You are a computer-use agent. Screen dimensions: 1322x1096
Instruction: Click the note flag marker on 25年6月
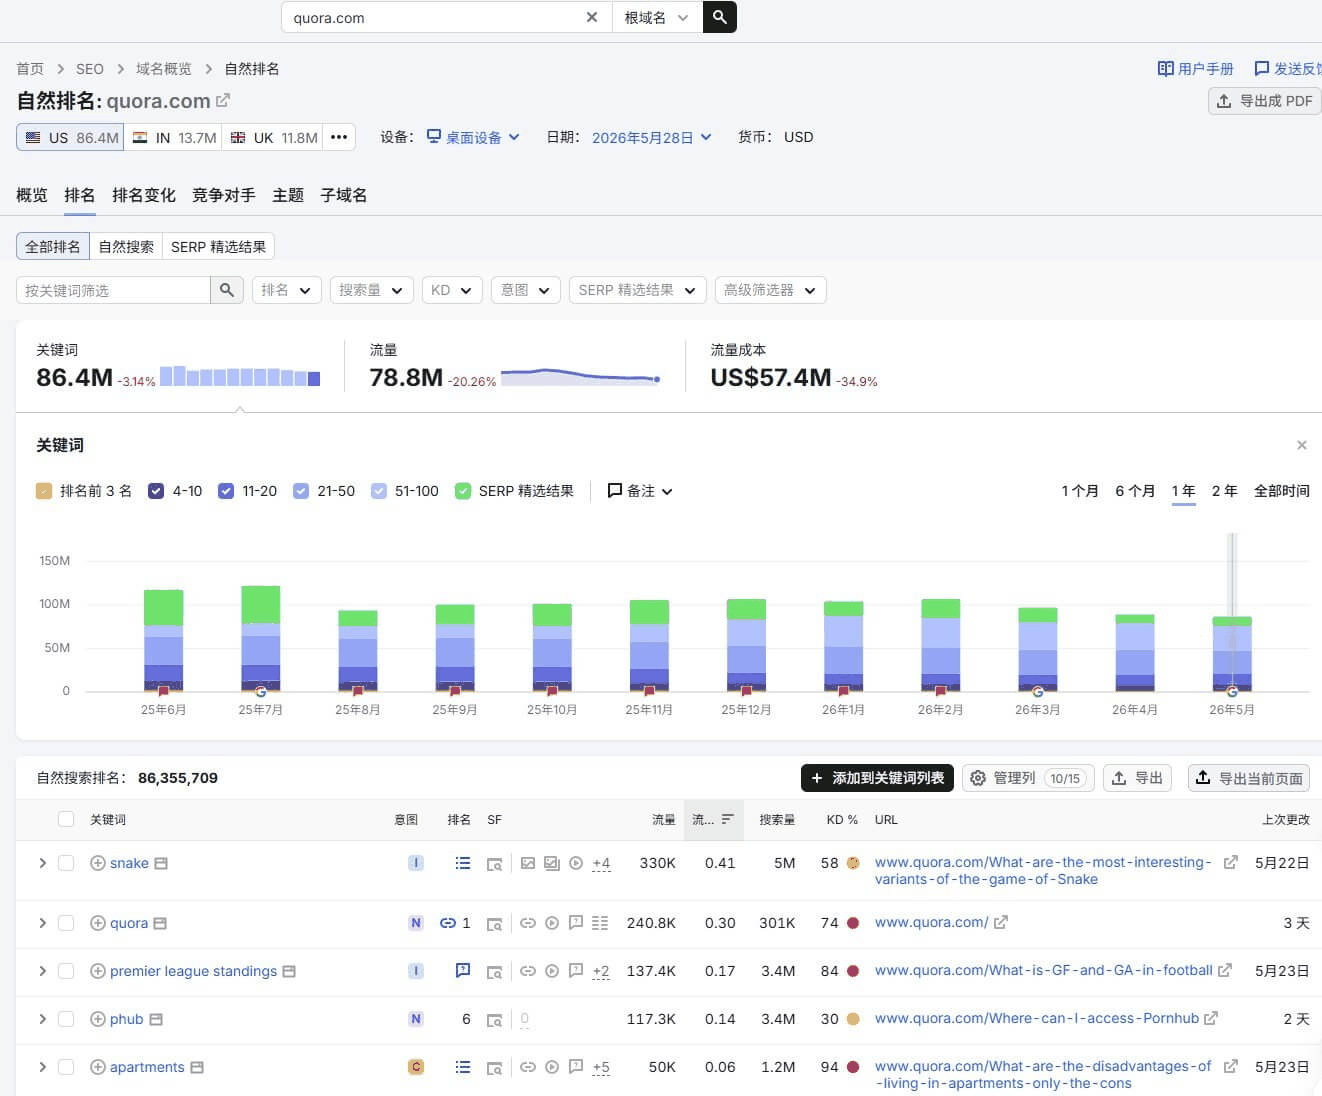click(164, 691)
